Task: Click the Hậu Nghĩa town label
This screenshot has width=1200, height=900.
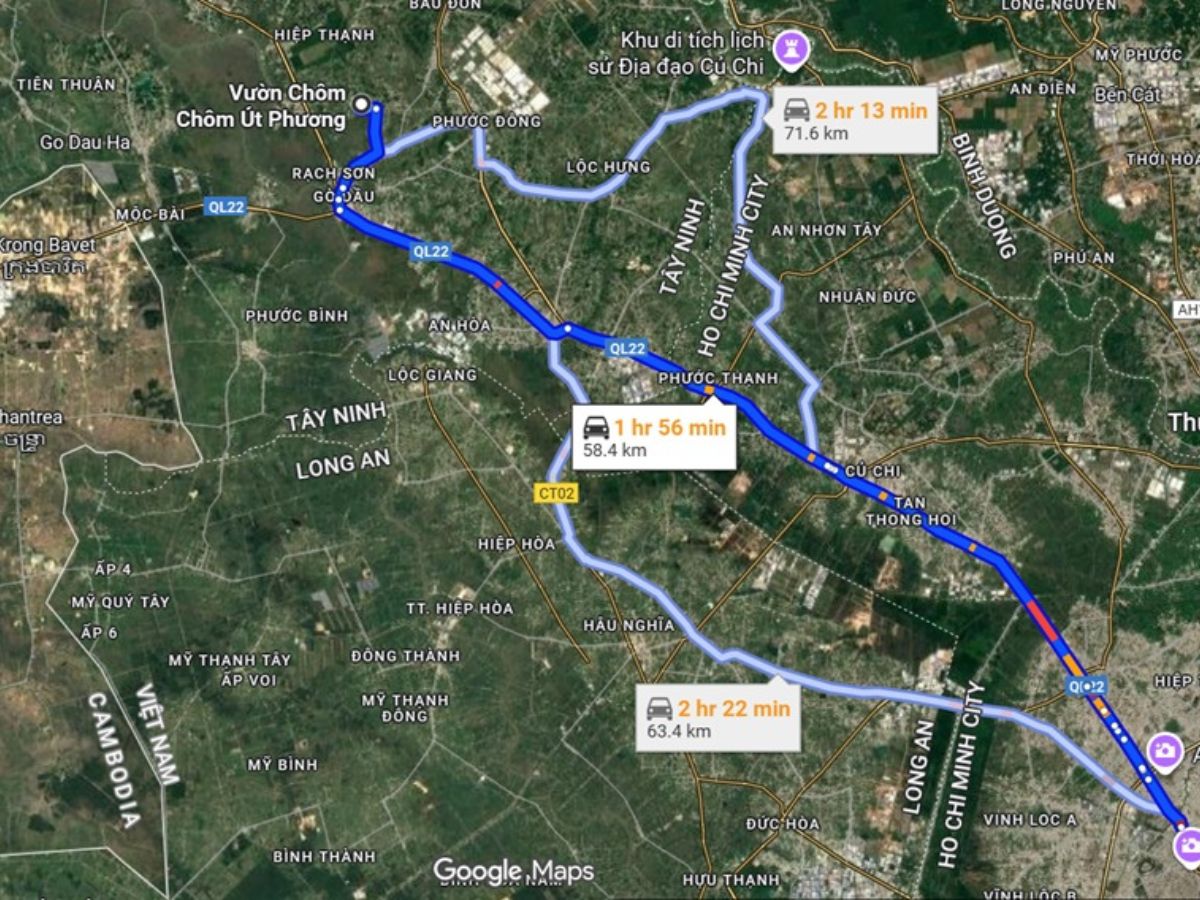Action: click(629, 625)
